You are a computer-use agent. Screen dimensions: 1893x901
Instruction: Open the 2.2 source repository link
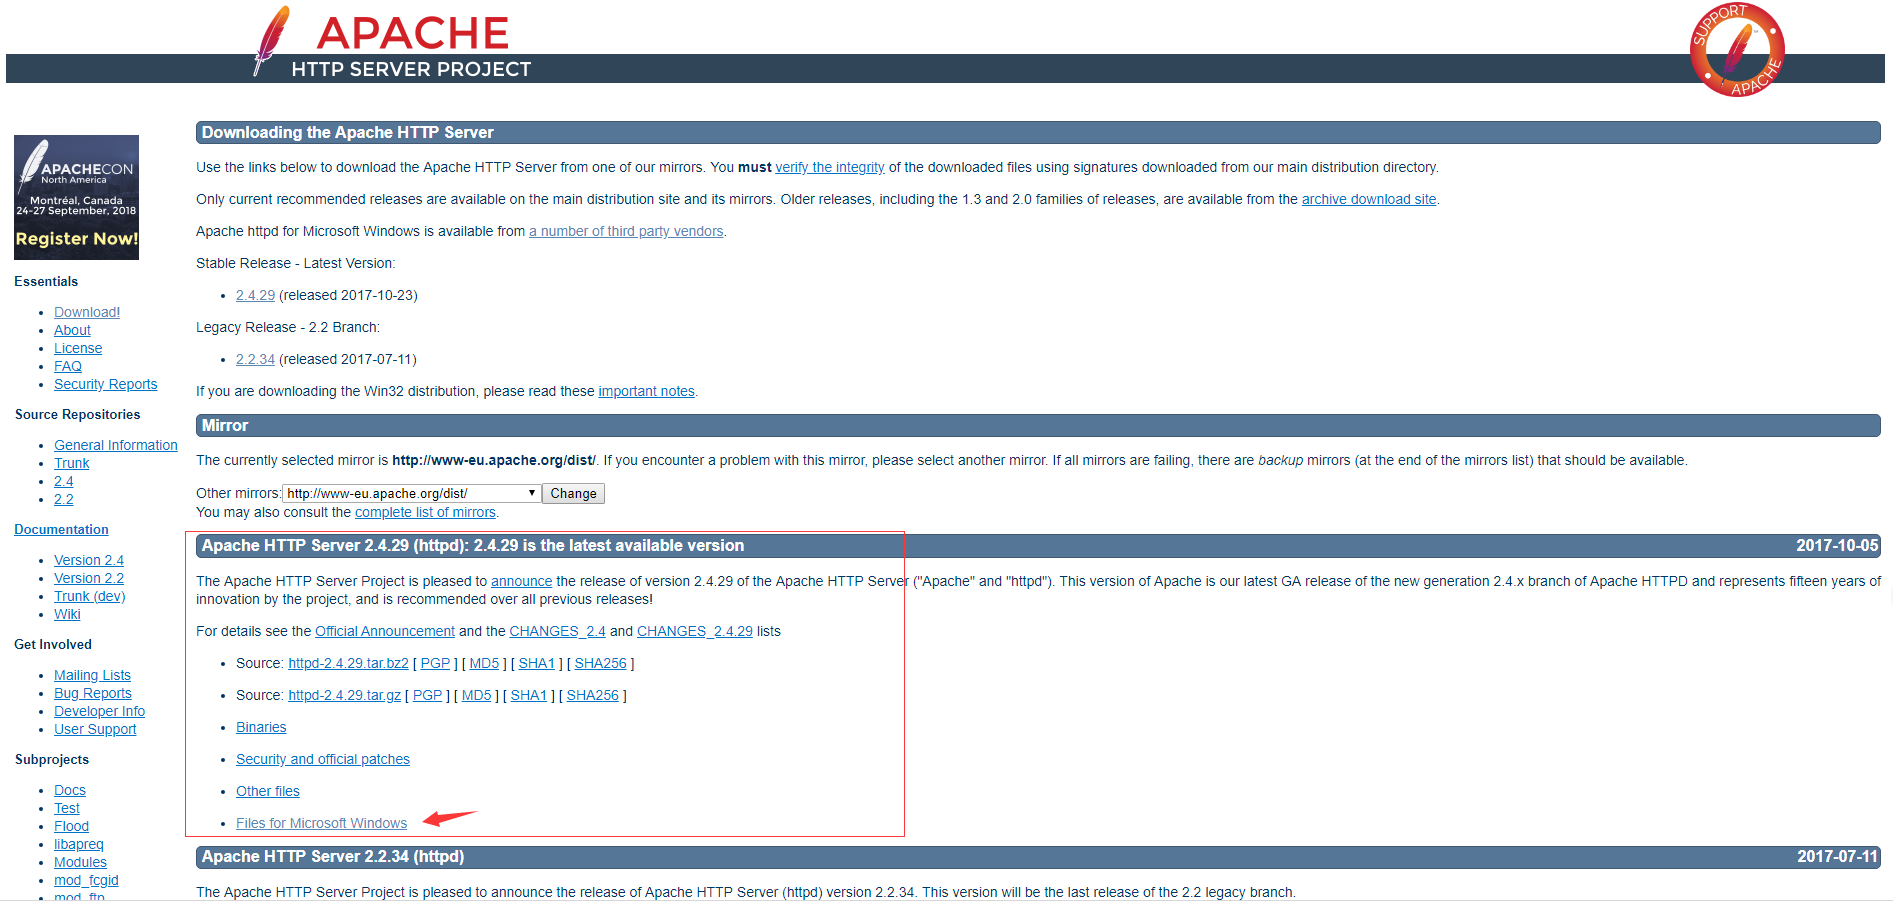(63, 499)
